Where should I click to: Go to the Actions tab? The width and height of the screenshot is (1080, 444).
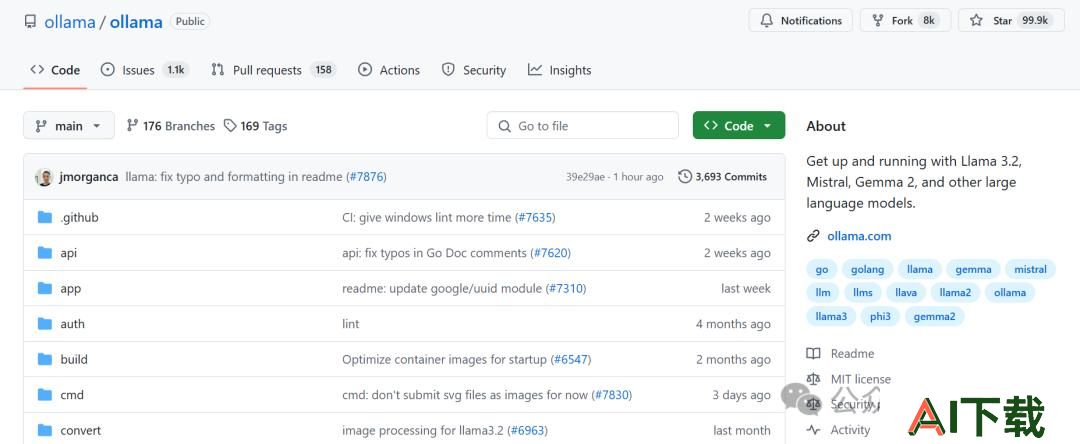click(x=388, y=70)
